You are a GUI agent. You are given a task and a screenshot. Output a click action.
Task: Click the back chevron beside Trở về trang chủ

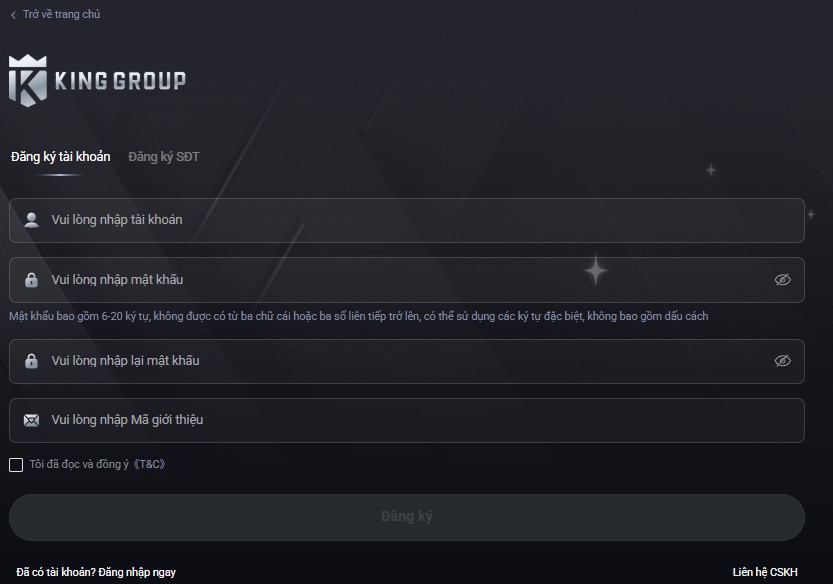13,15
